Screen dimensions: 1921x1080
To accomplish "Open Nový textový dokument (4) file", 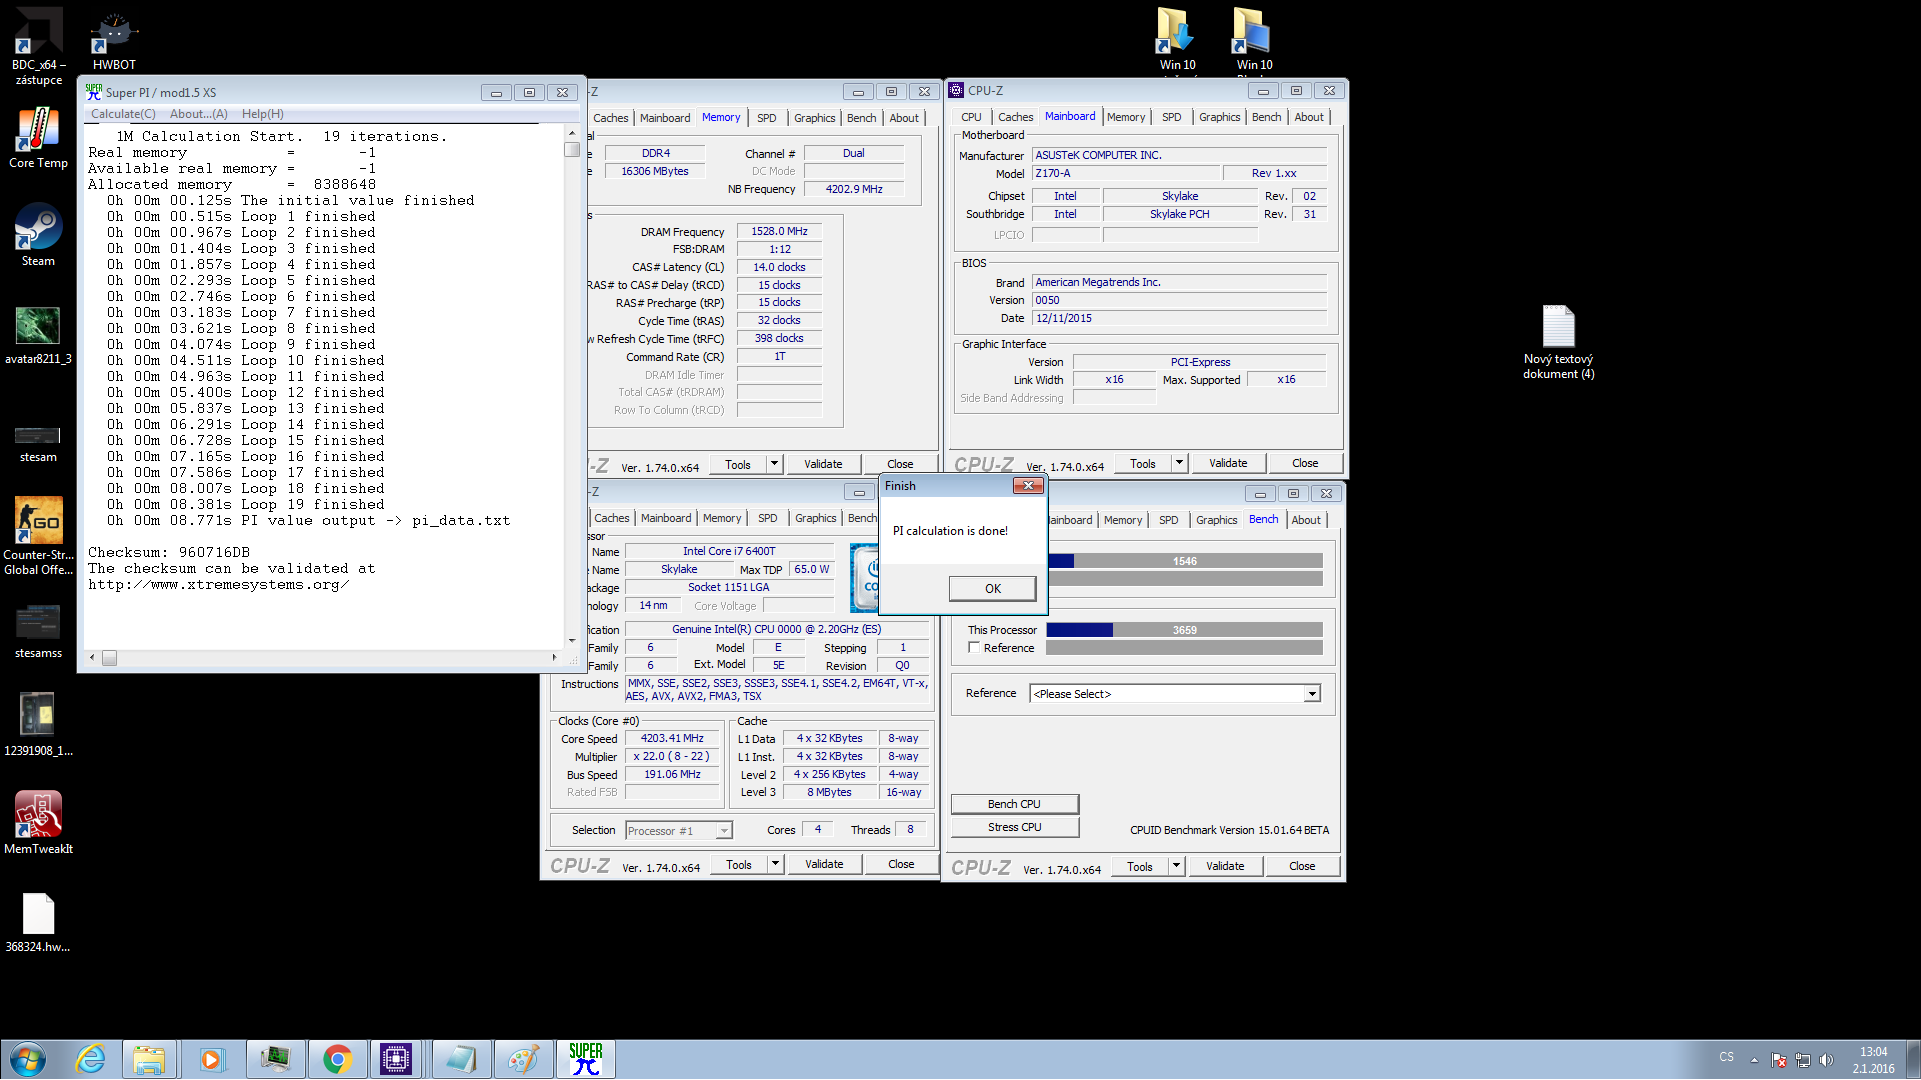I will [1558, 327].
